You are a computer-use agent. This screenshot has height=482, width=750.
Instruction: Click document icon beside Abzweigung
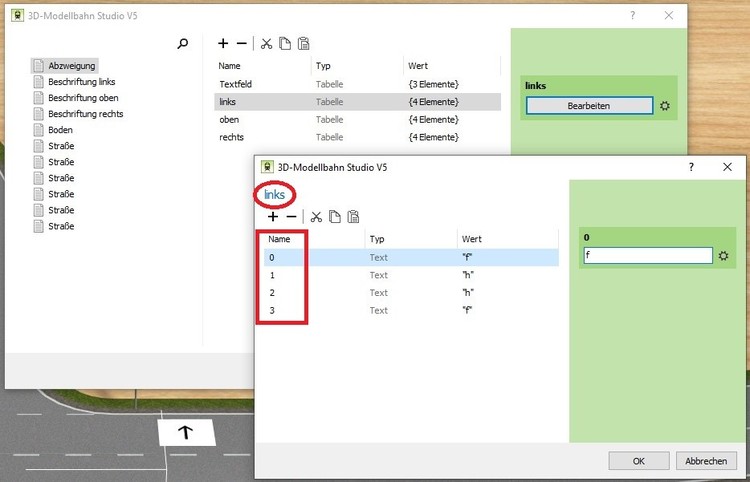pyautogui.click(x=39, y=66)
